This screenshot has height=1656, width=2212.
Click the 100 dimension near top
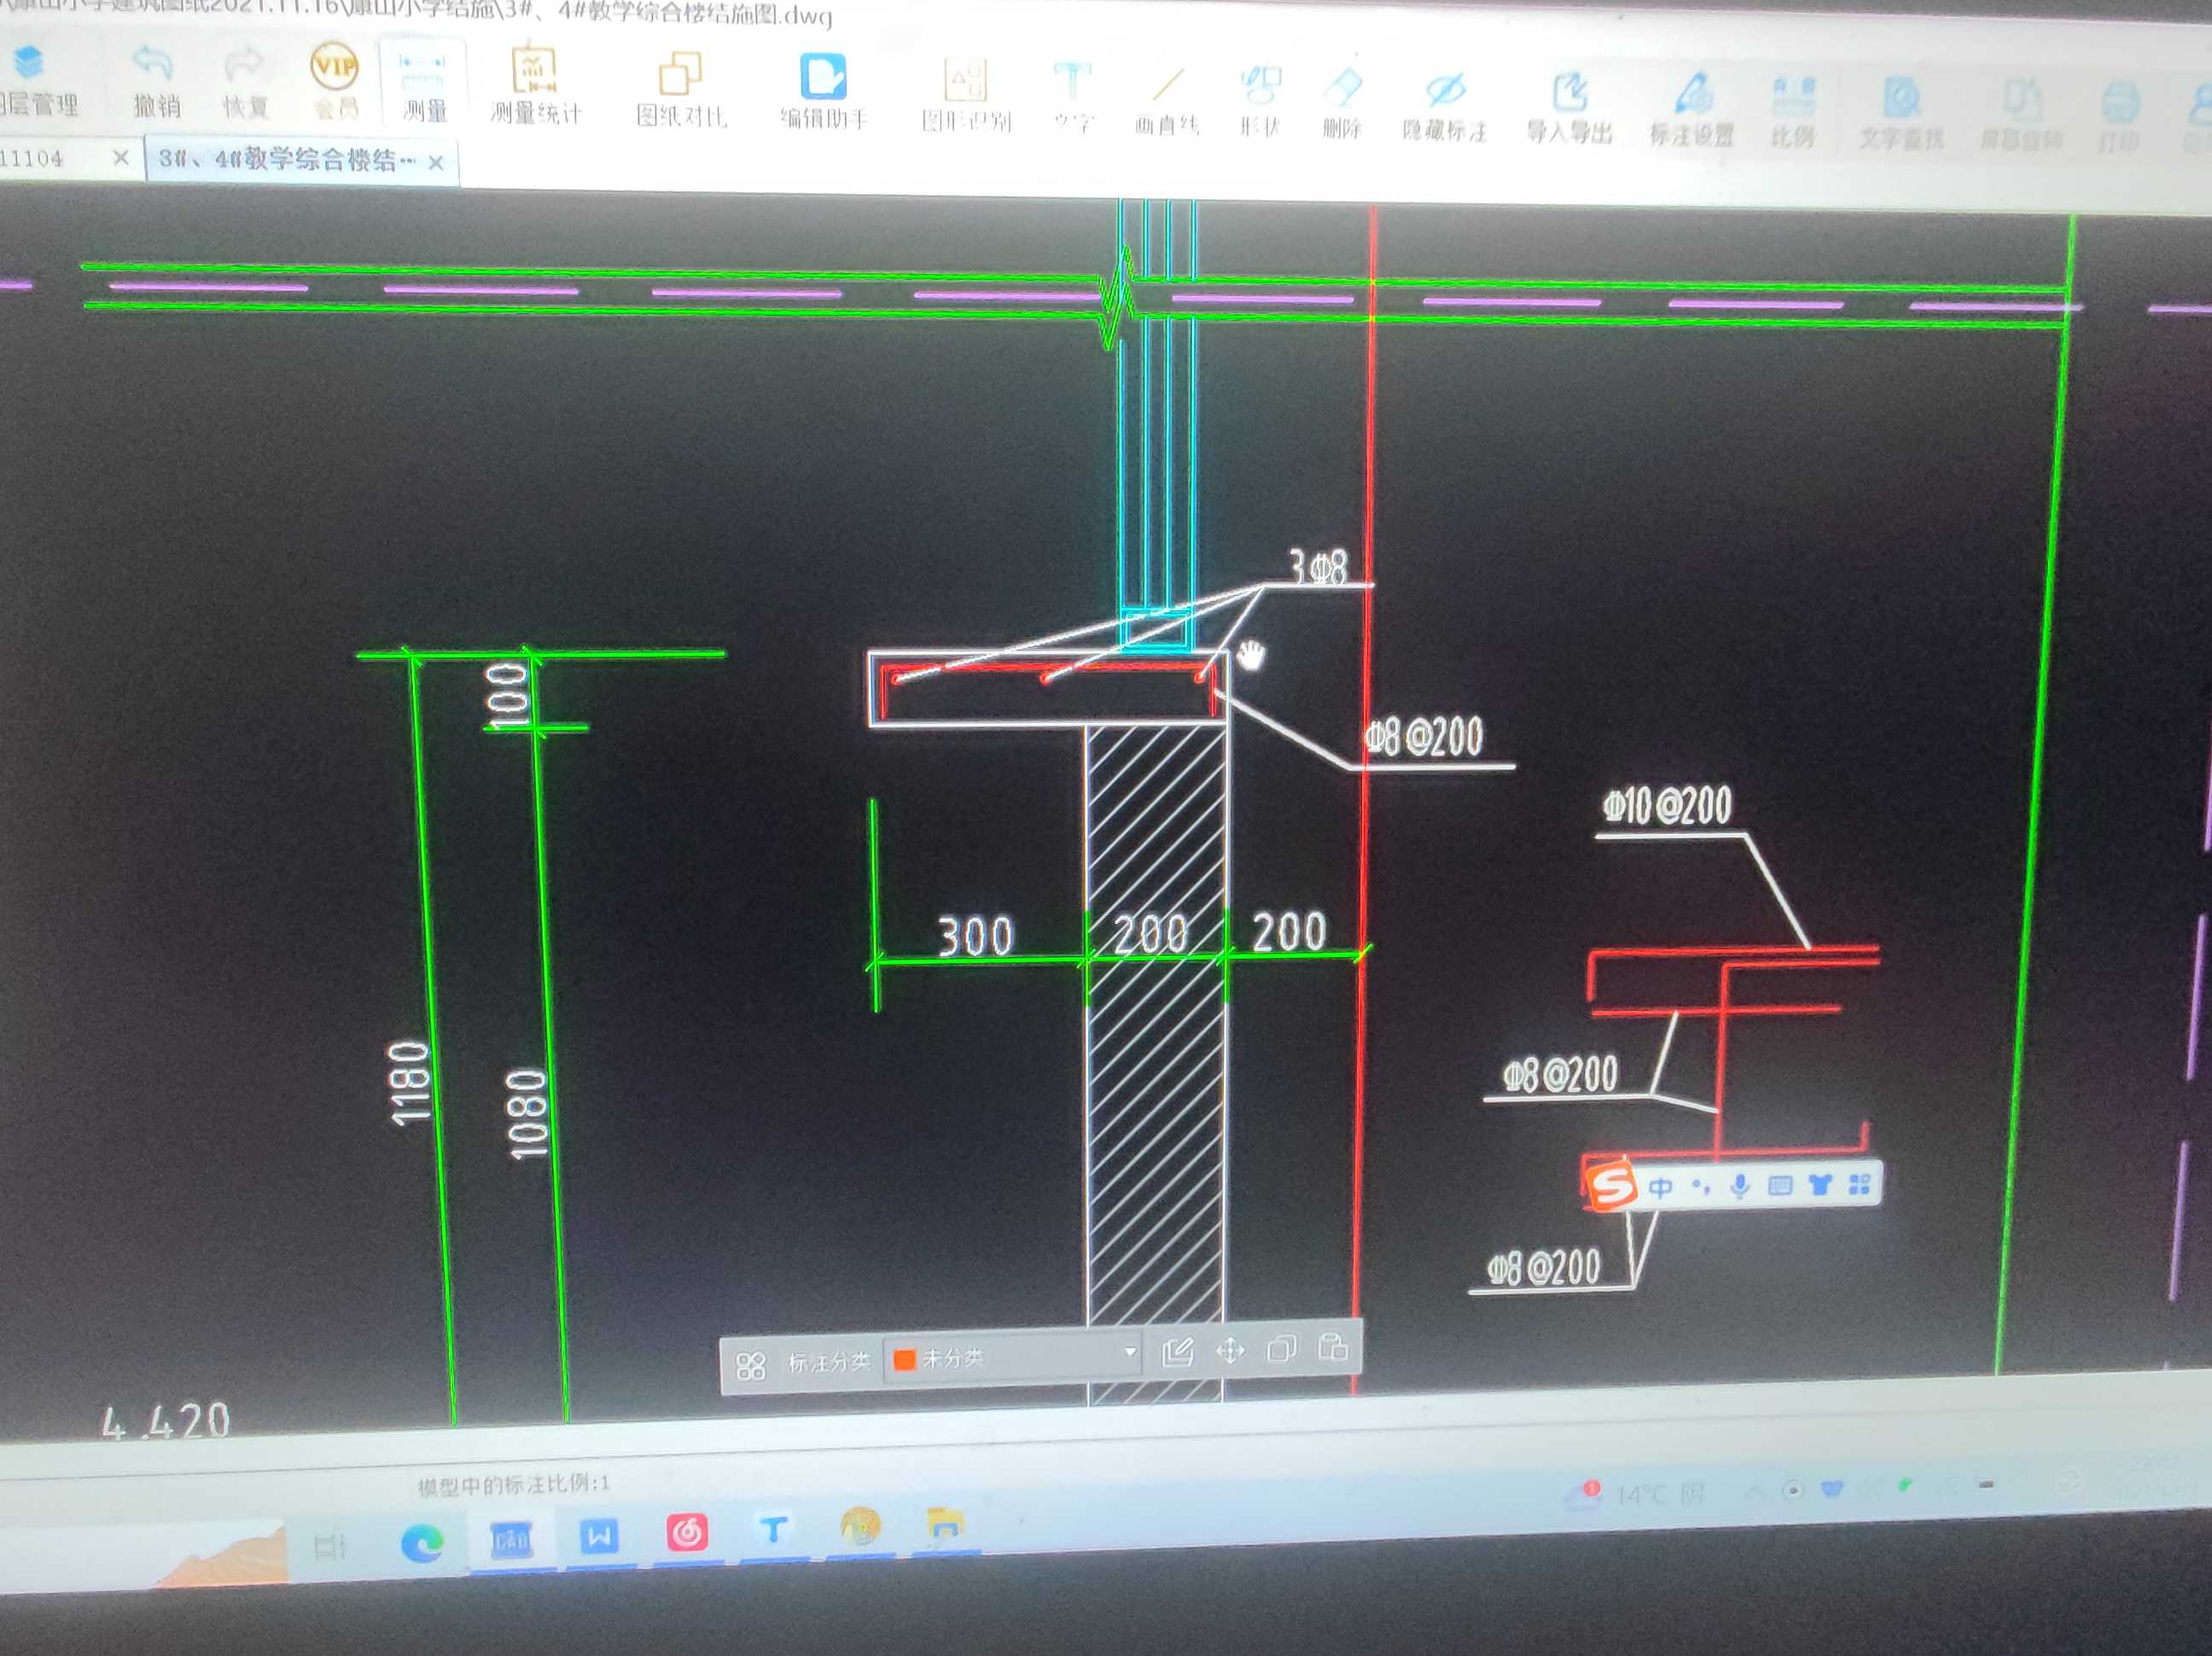[x=507, y=695]
